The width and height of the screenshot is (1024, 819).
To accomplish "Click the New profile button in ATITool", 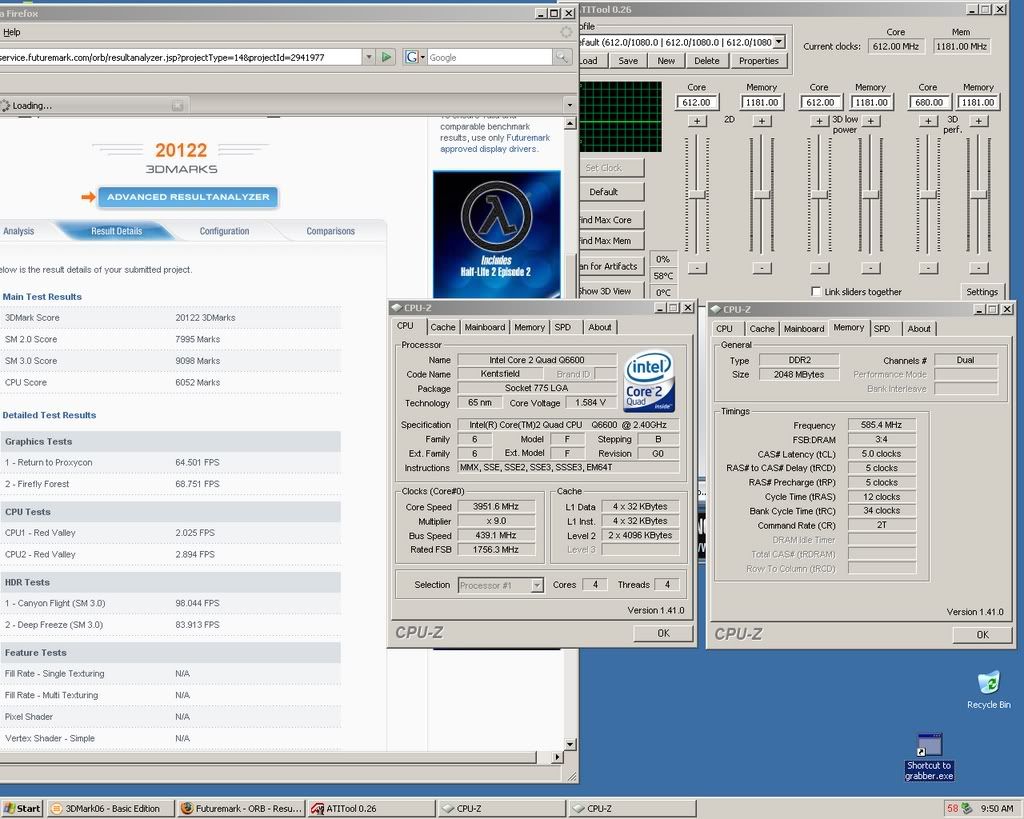I will point(665,61).
